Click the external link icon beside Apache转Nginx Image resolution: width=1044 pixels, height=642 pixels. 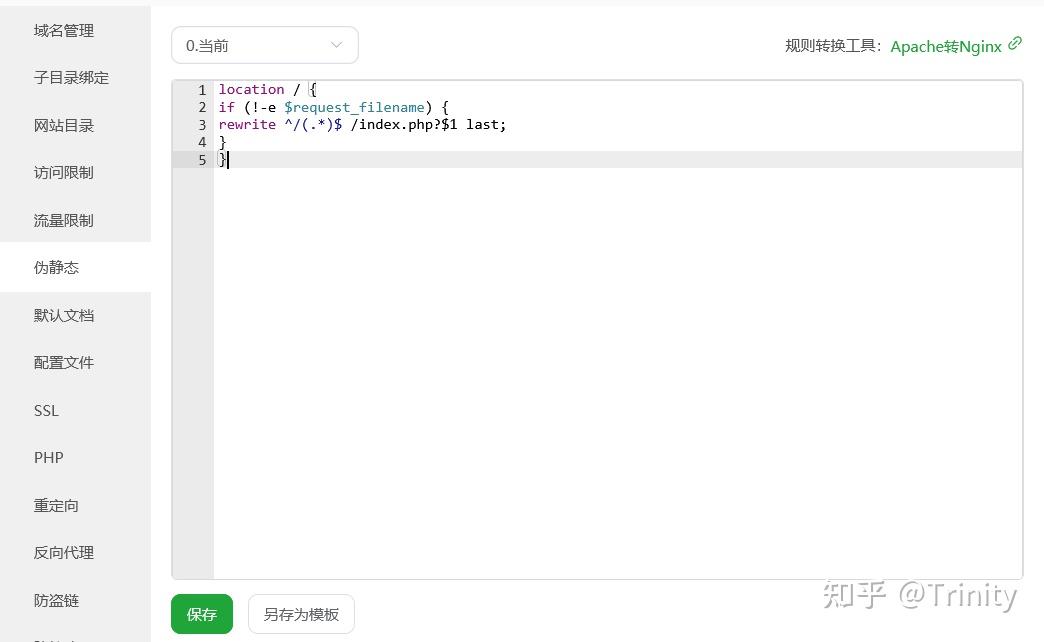click(1015, 44)
